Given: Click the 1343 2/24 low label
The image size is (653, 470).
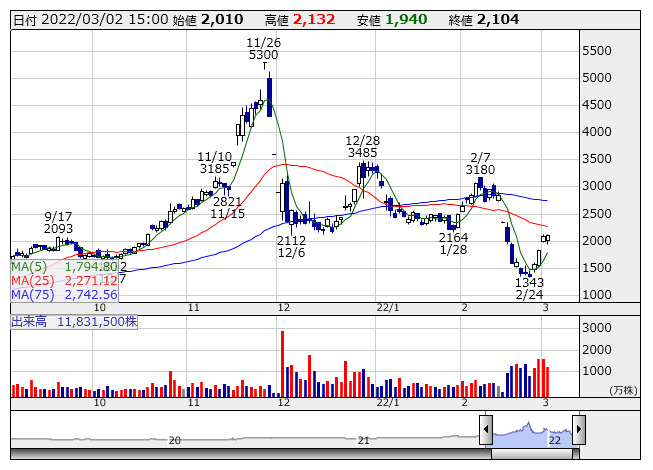Looking at the screenshot, I should click(x=529, y=288).
